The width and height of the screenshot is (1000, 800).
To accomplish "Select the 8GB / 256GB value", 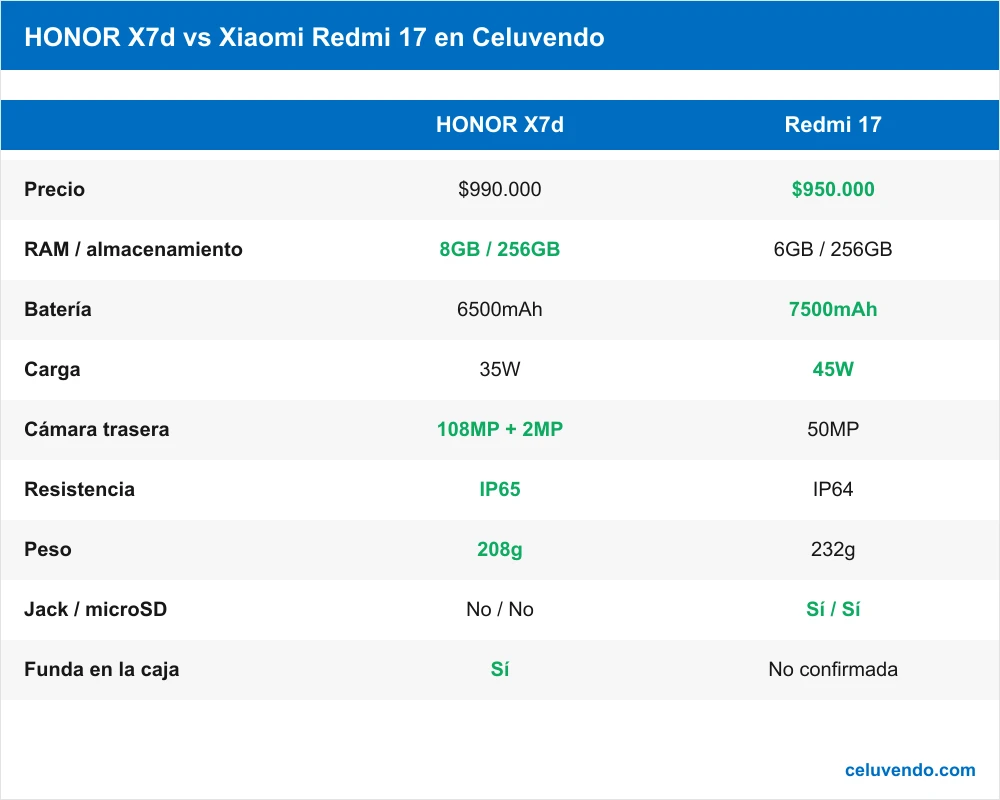I will tap(499, 249).
